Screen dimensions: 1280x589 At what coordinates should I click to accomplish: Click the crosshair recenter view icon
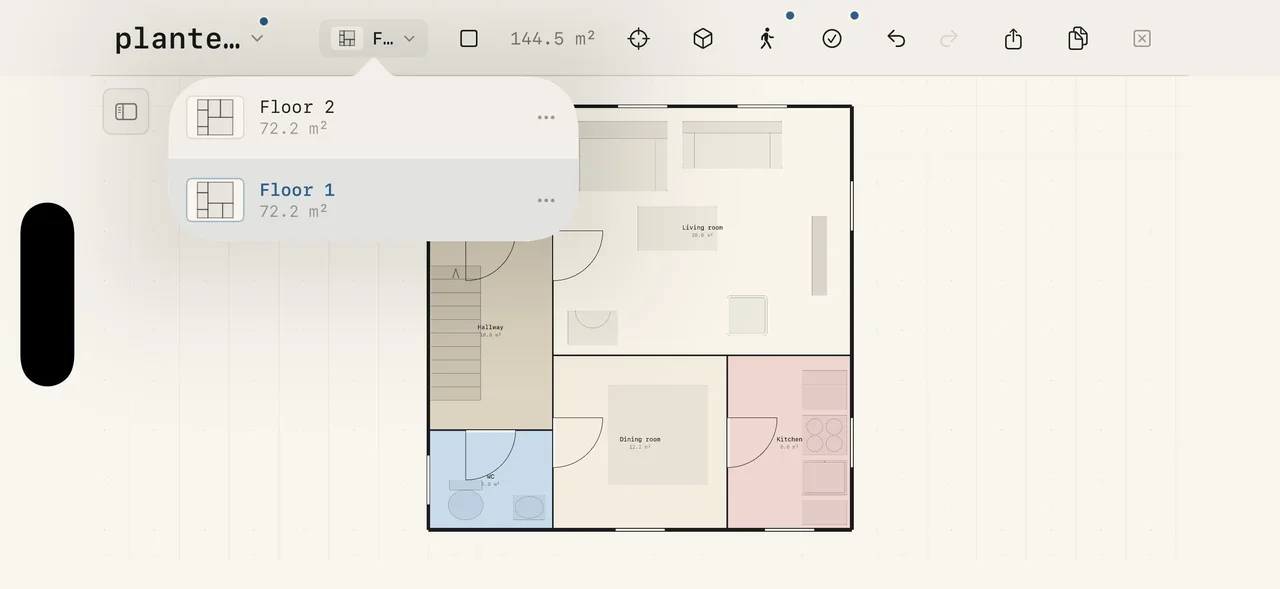coord(638,38)
